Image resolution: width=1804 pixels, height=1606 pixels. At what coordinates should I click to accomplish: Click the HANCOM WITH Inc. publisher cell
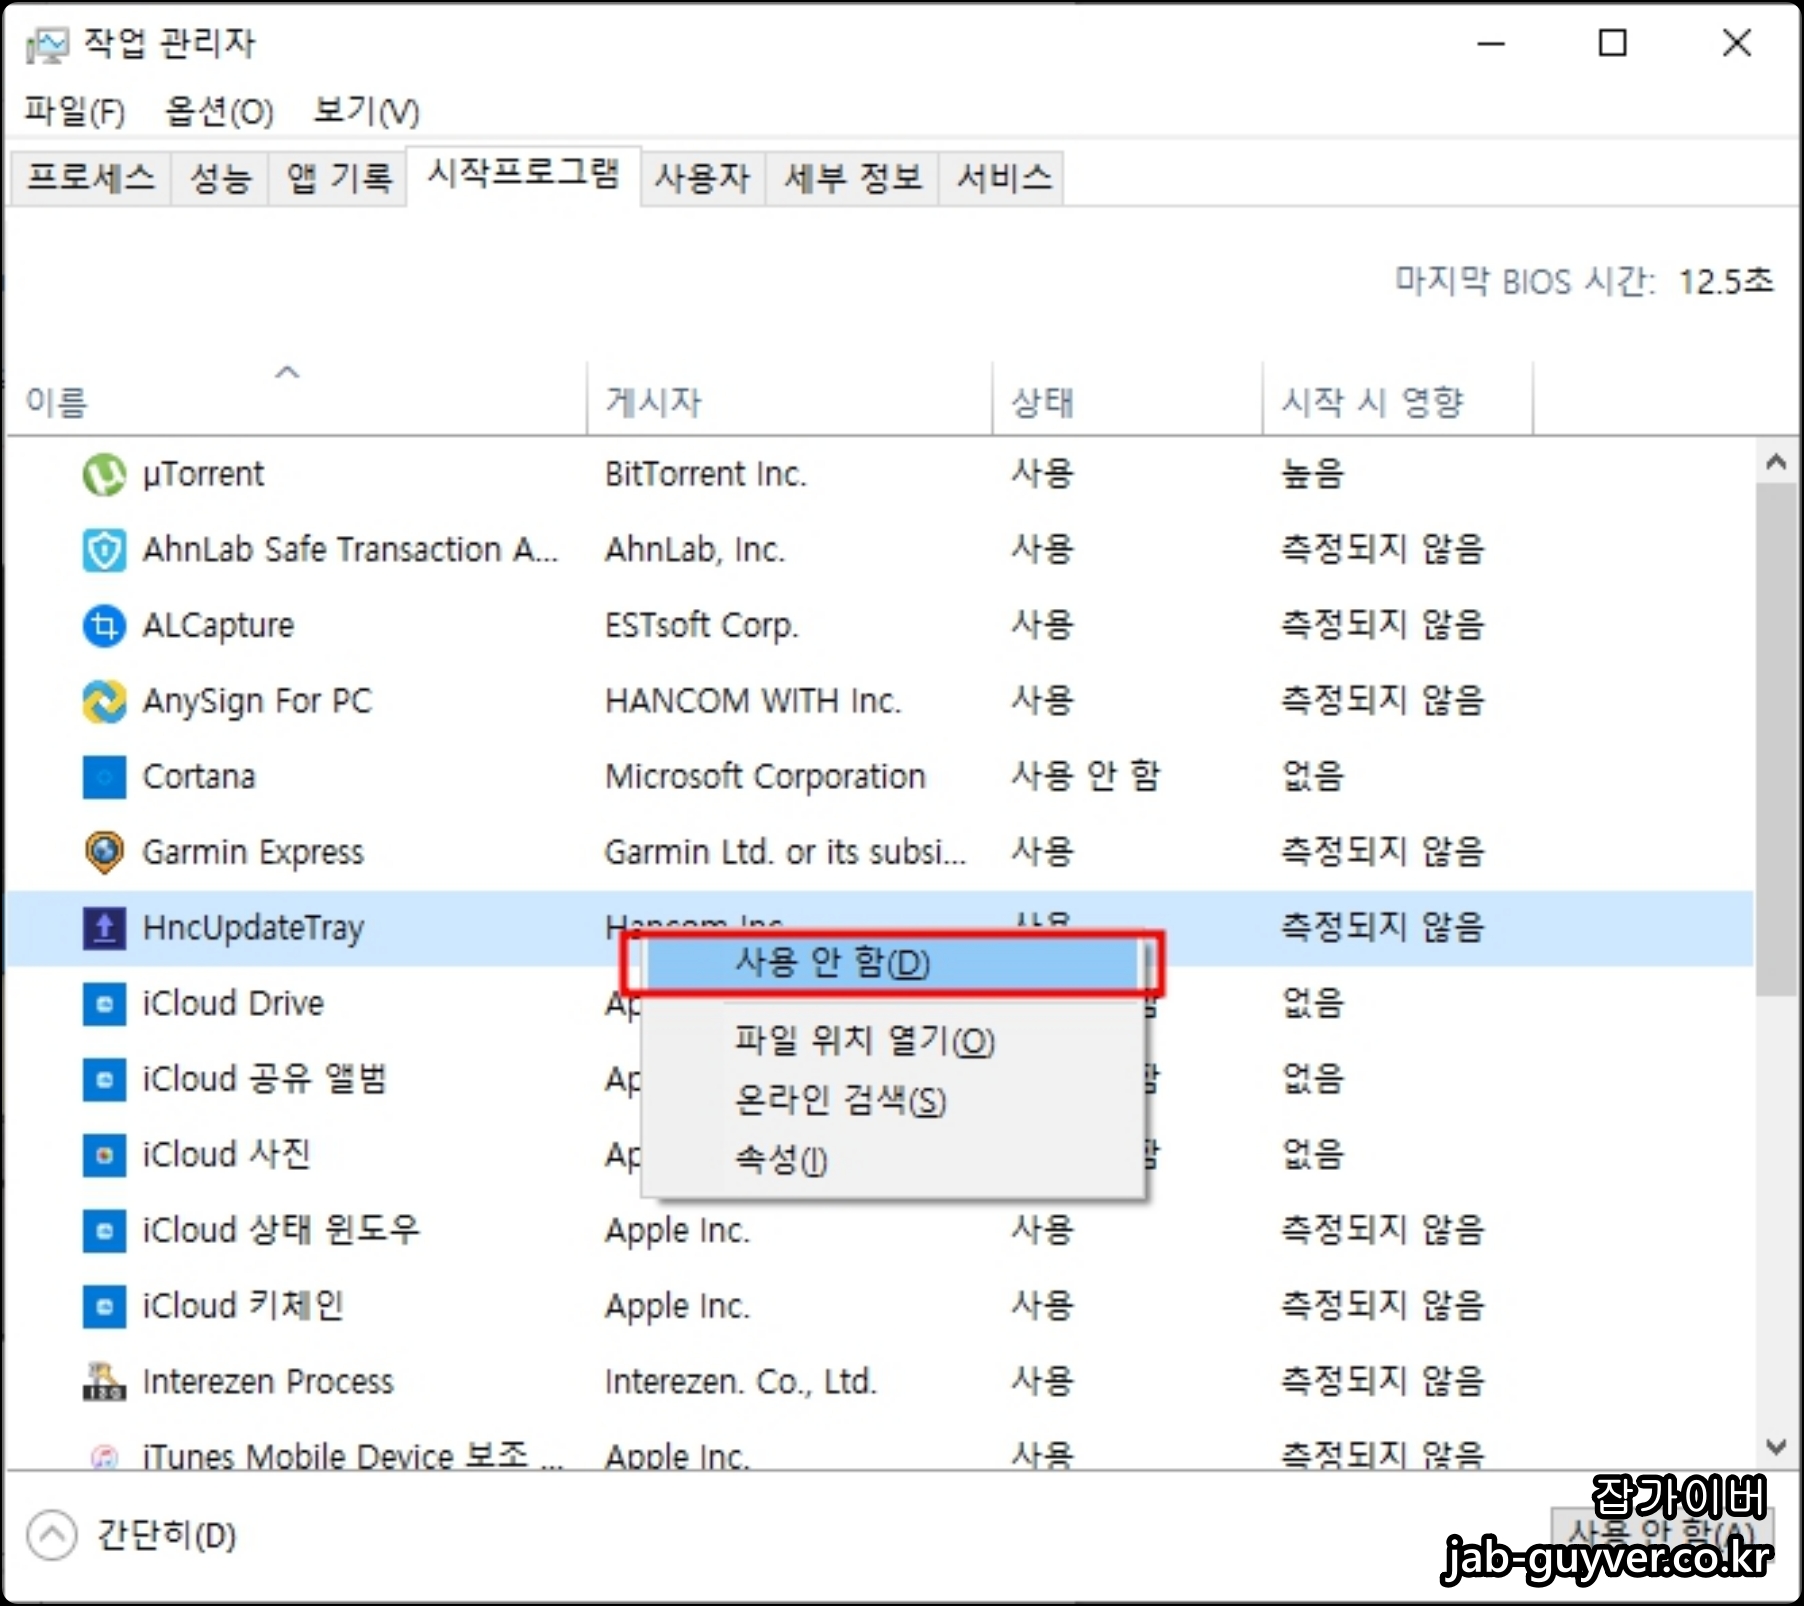(752, 701)
